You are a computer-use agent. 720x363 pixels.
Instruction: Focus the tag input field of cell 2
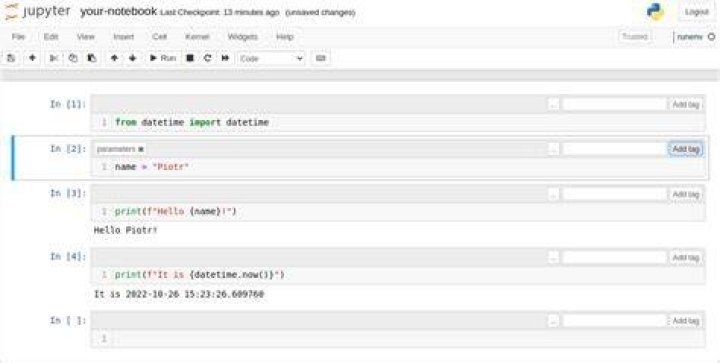(x=614, y=149)
